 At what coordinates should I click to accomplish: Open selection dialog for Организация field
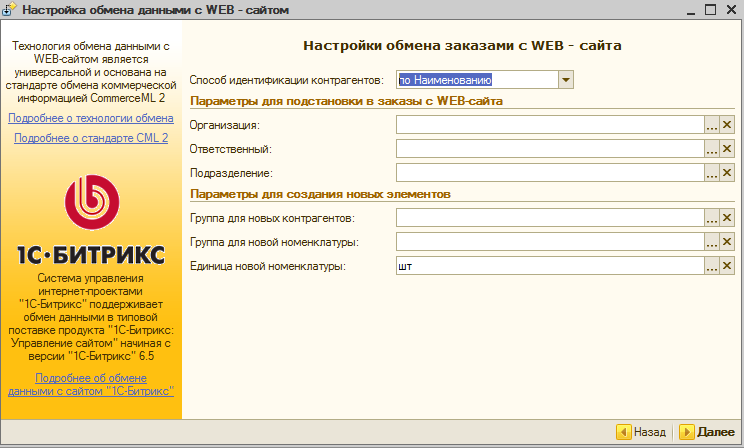click(711, 125)
